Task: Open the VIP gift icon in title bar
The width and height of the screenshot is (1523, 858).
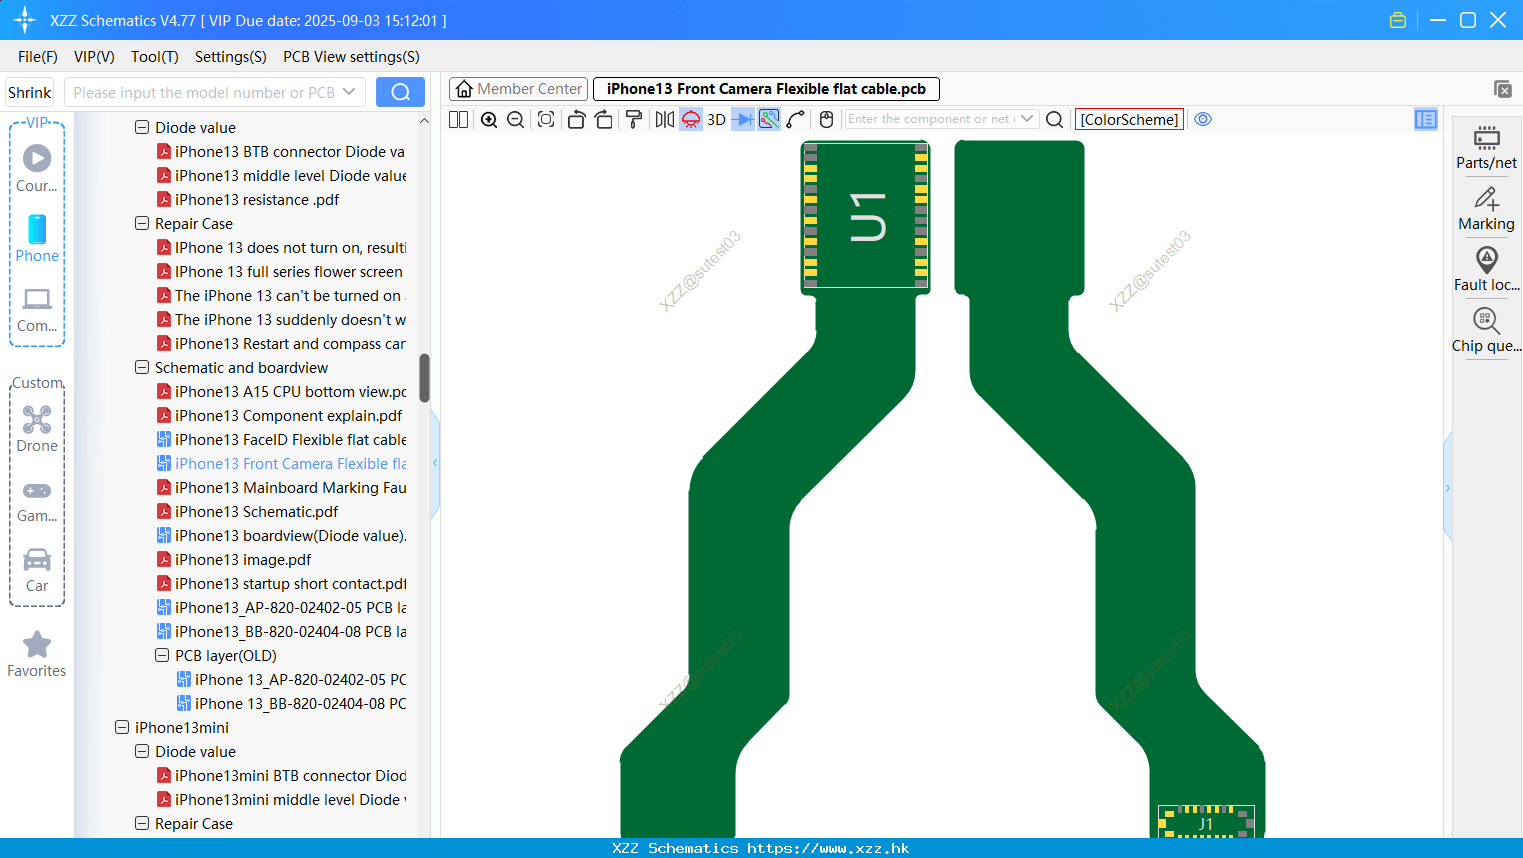Action: click(x=1398, y=20)
